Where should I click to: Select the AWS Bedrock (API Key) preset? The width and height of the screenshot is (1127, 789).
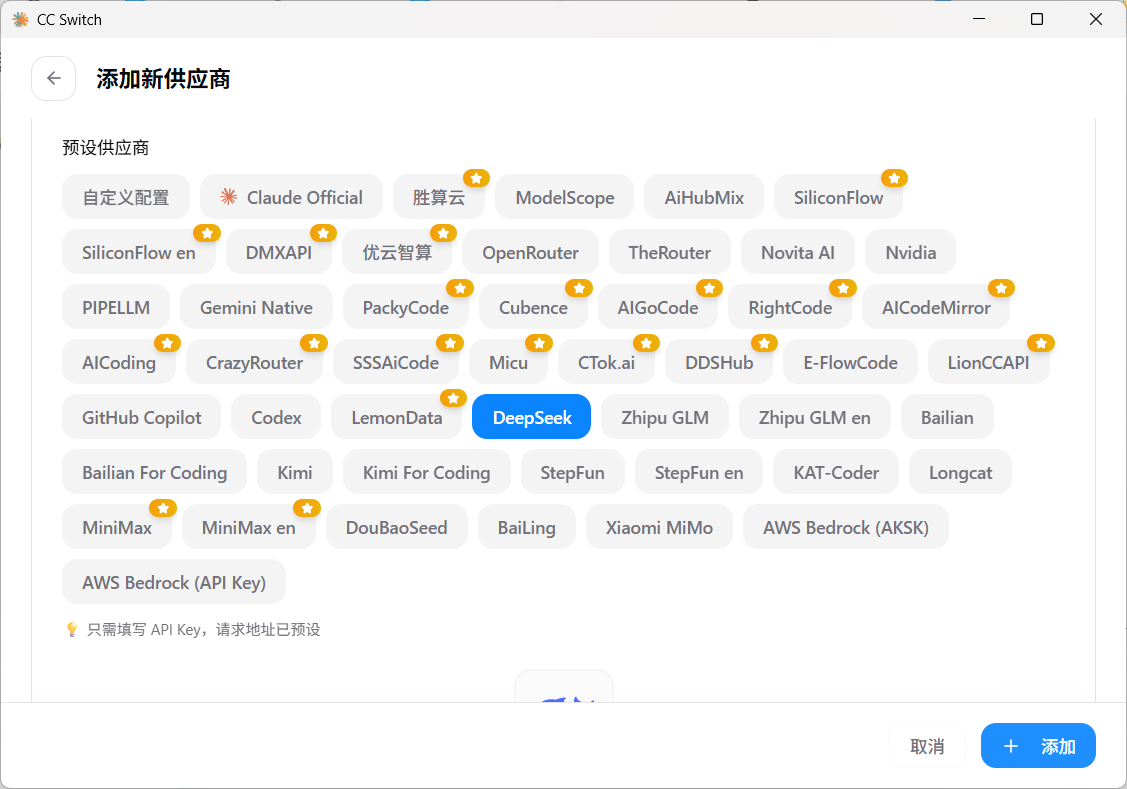click(x=174, y=582)
